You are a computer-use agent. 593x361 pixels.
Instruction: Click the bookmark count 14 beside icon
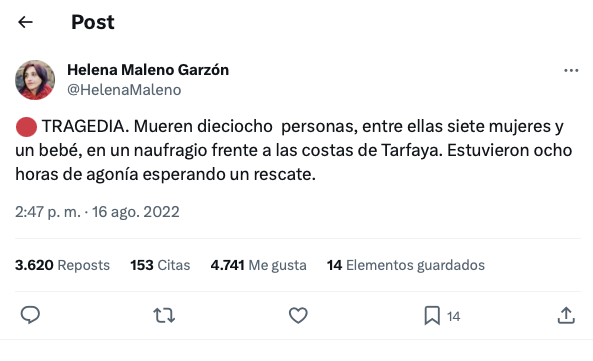point(453,316)
